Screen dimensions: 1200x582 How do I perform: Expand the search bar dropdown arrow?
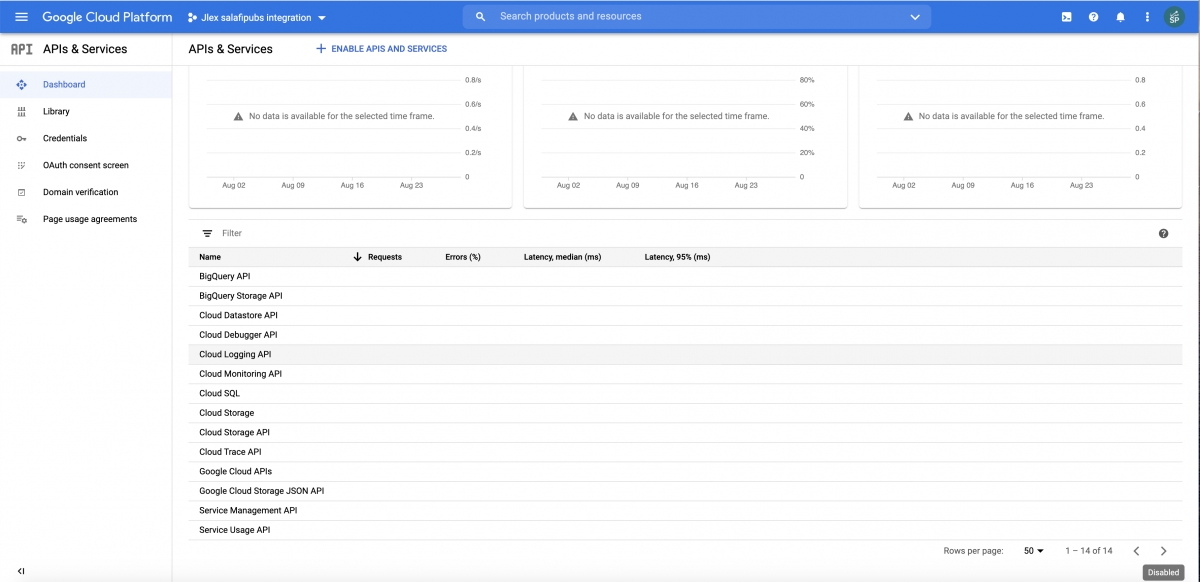click(914, 17)
